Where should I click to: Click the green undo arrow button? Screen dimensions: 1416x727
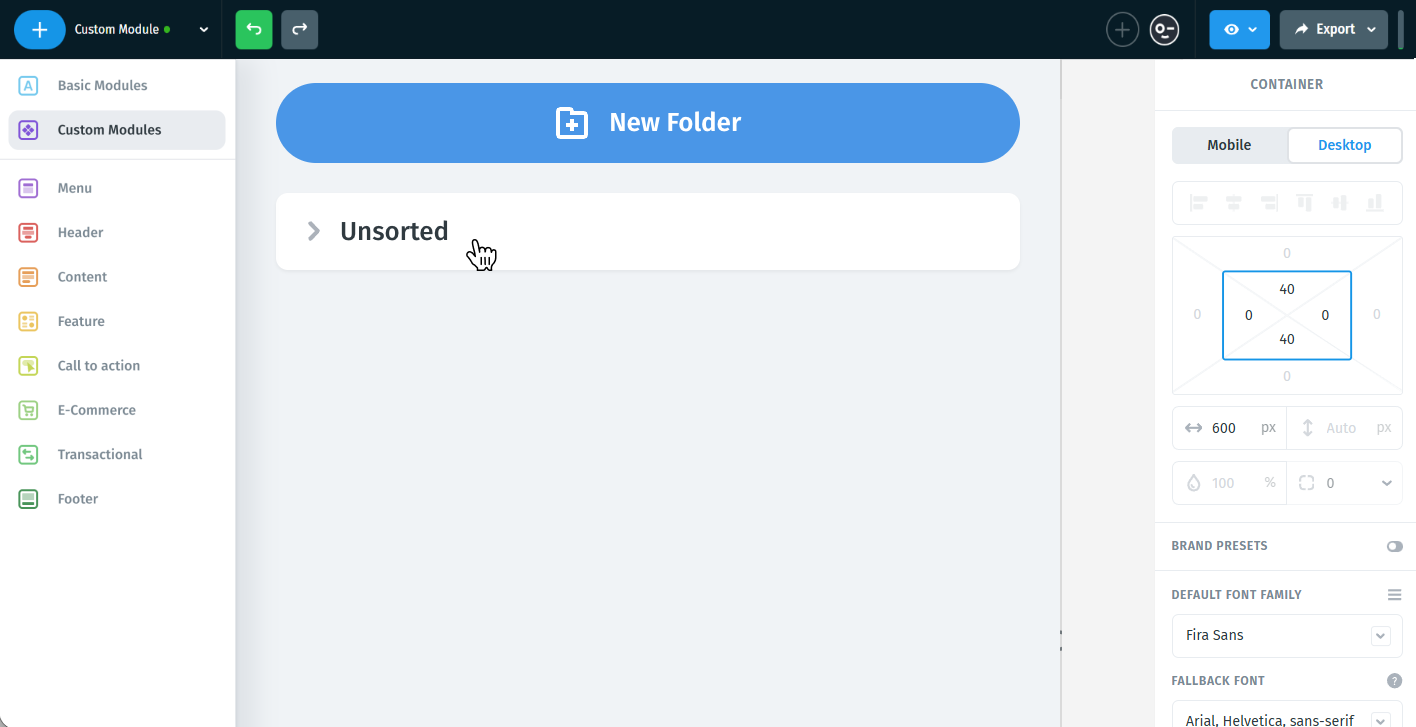point(254,30)
